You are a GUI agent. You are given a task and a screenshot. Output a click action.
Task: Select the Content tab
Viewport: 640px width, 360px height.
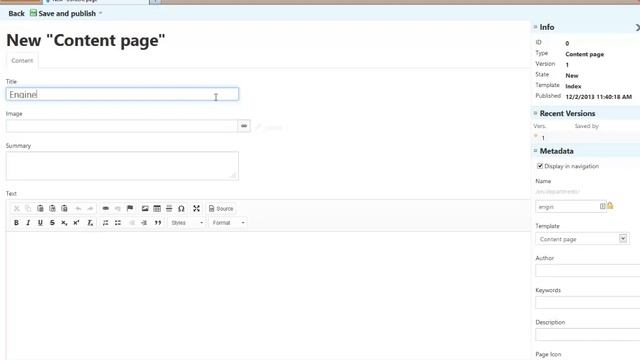point(22,60)
